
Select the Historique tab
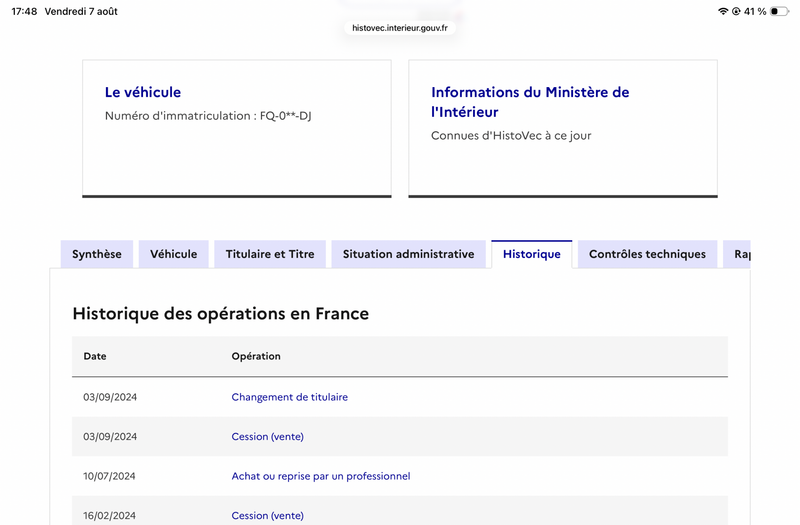532,254
